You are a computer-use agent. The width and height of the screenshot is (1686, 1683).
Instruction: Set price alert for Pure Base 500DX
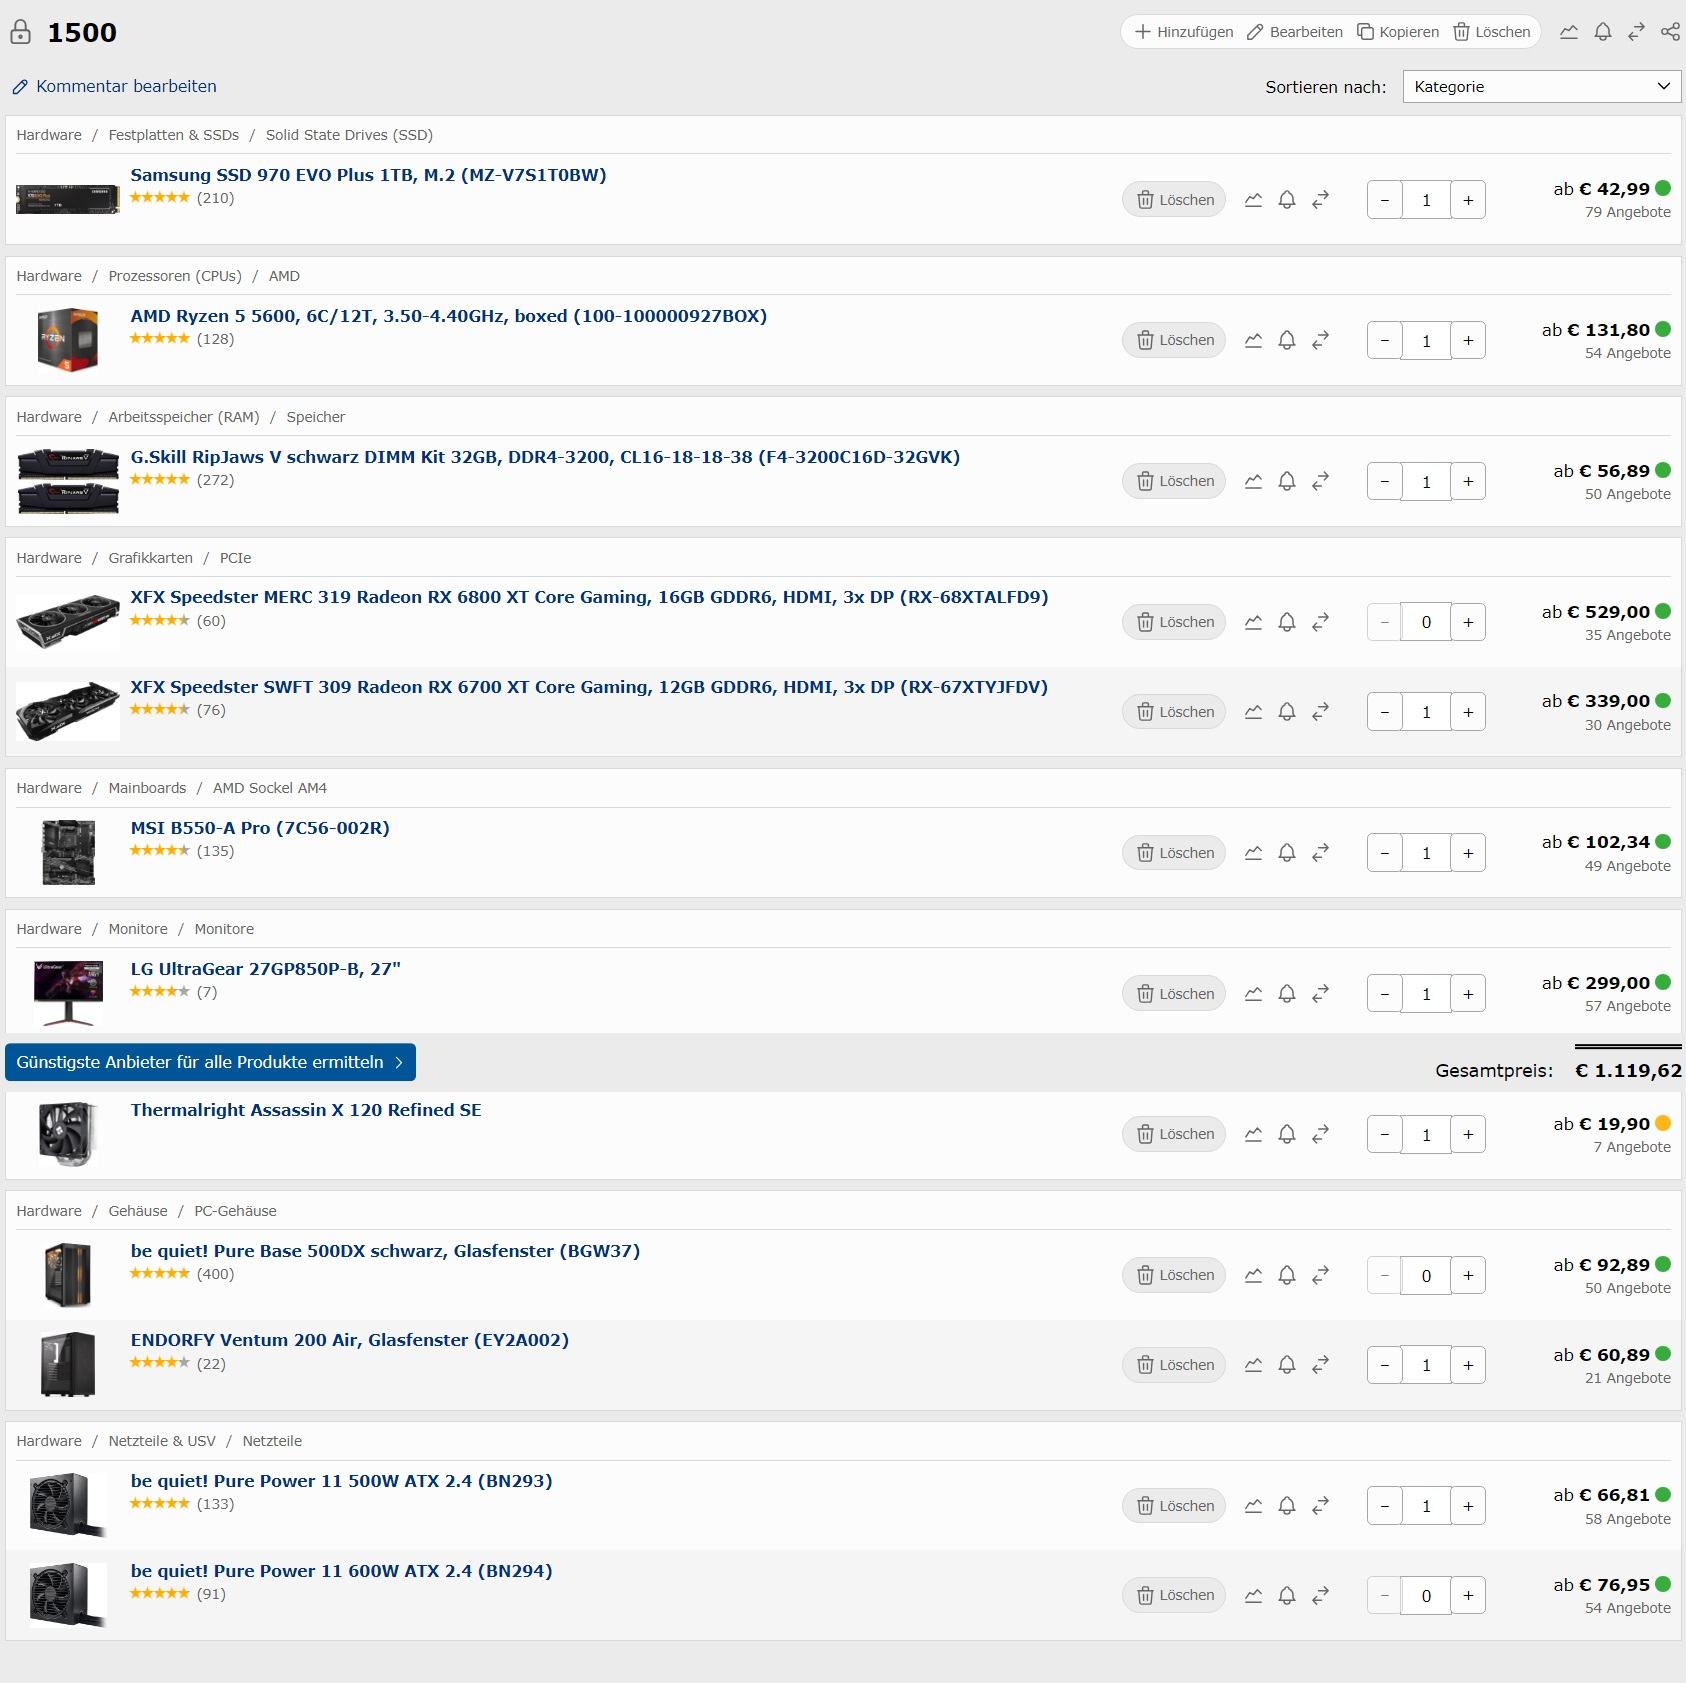(1287, 1276)
